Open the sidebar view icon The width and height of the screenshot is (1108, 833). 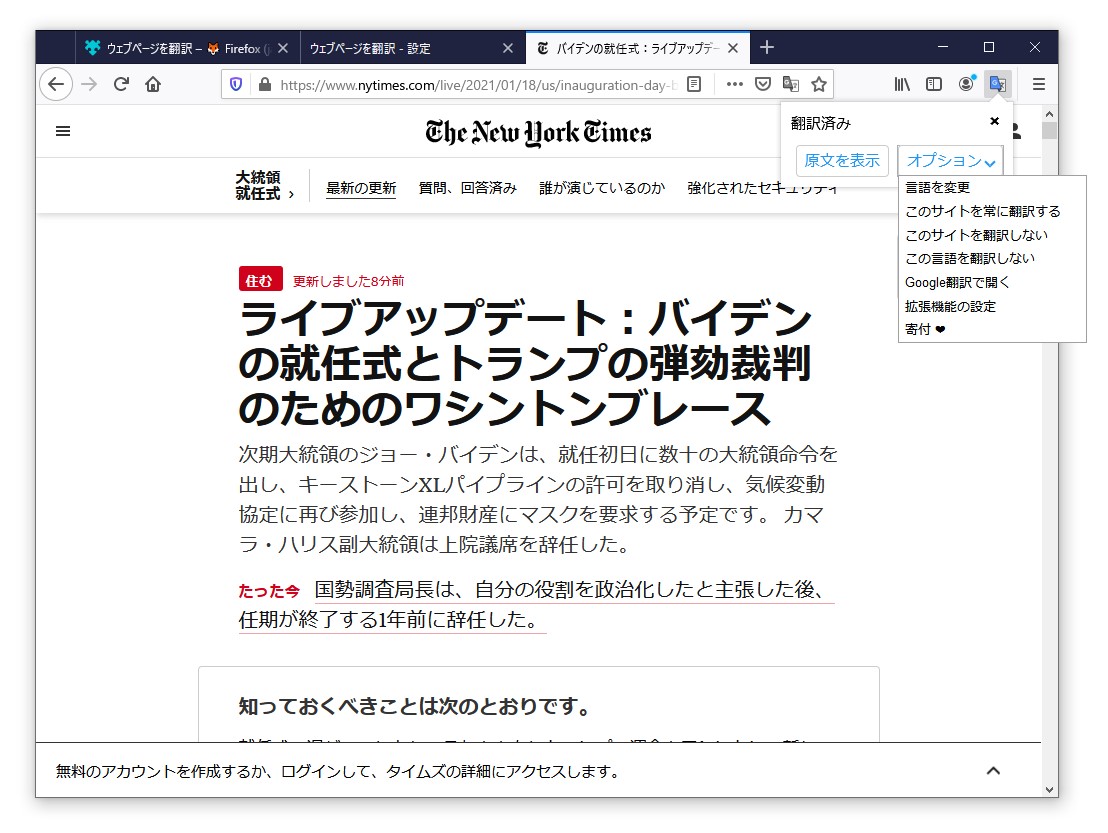coord(933,84)
